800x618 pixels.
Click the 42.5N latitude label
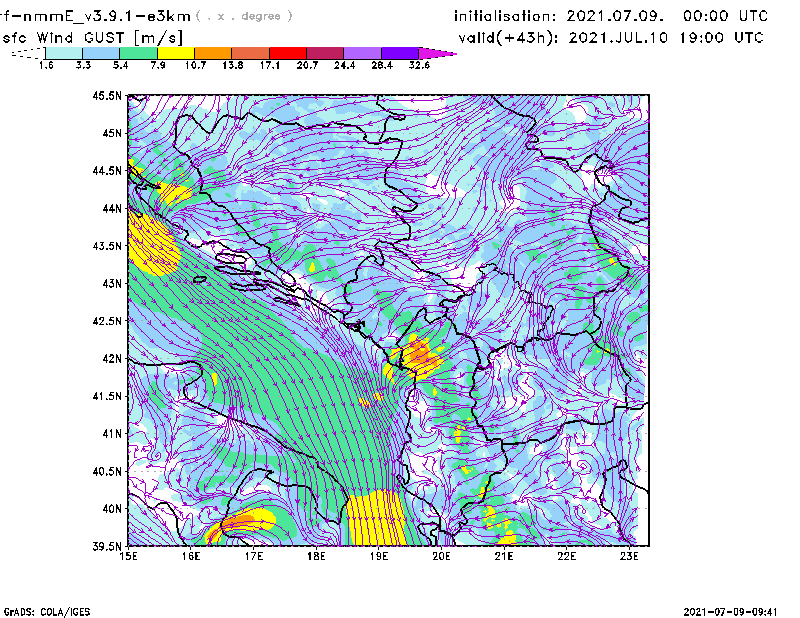point(107,321)
